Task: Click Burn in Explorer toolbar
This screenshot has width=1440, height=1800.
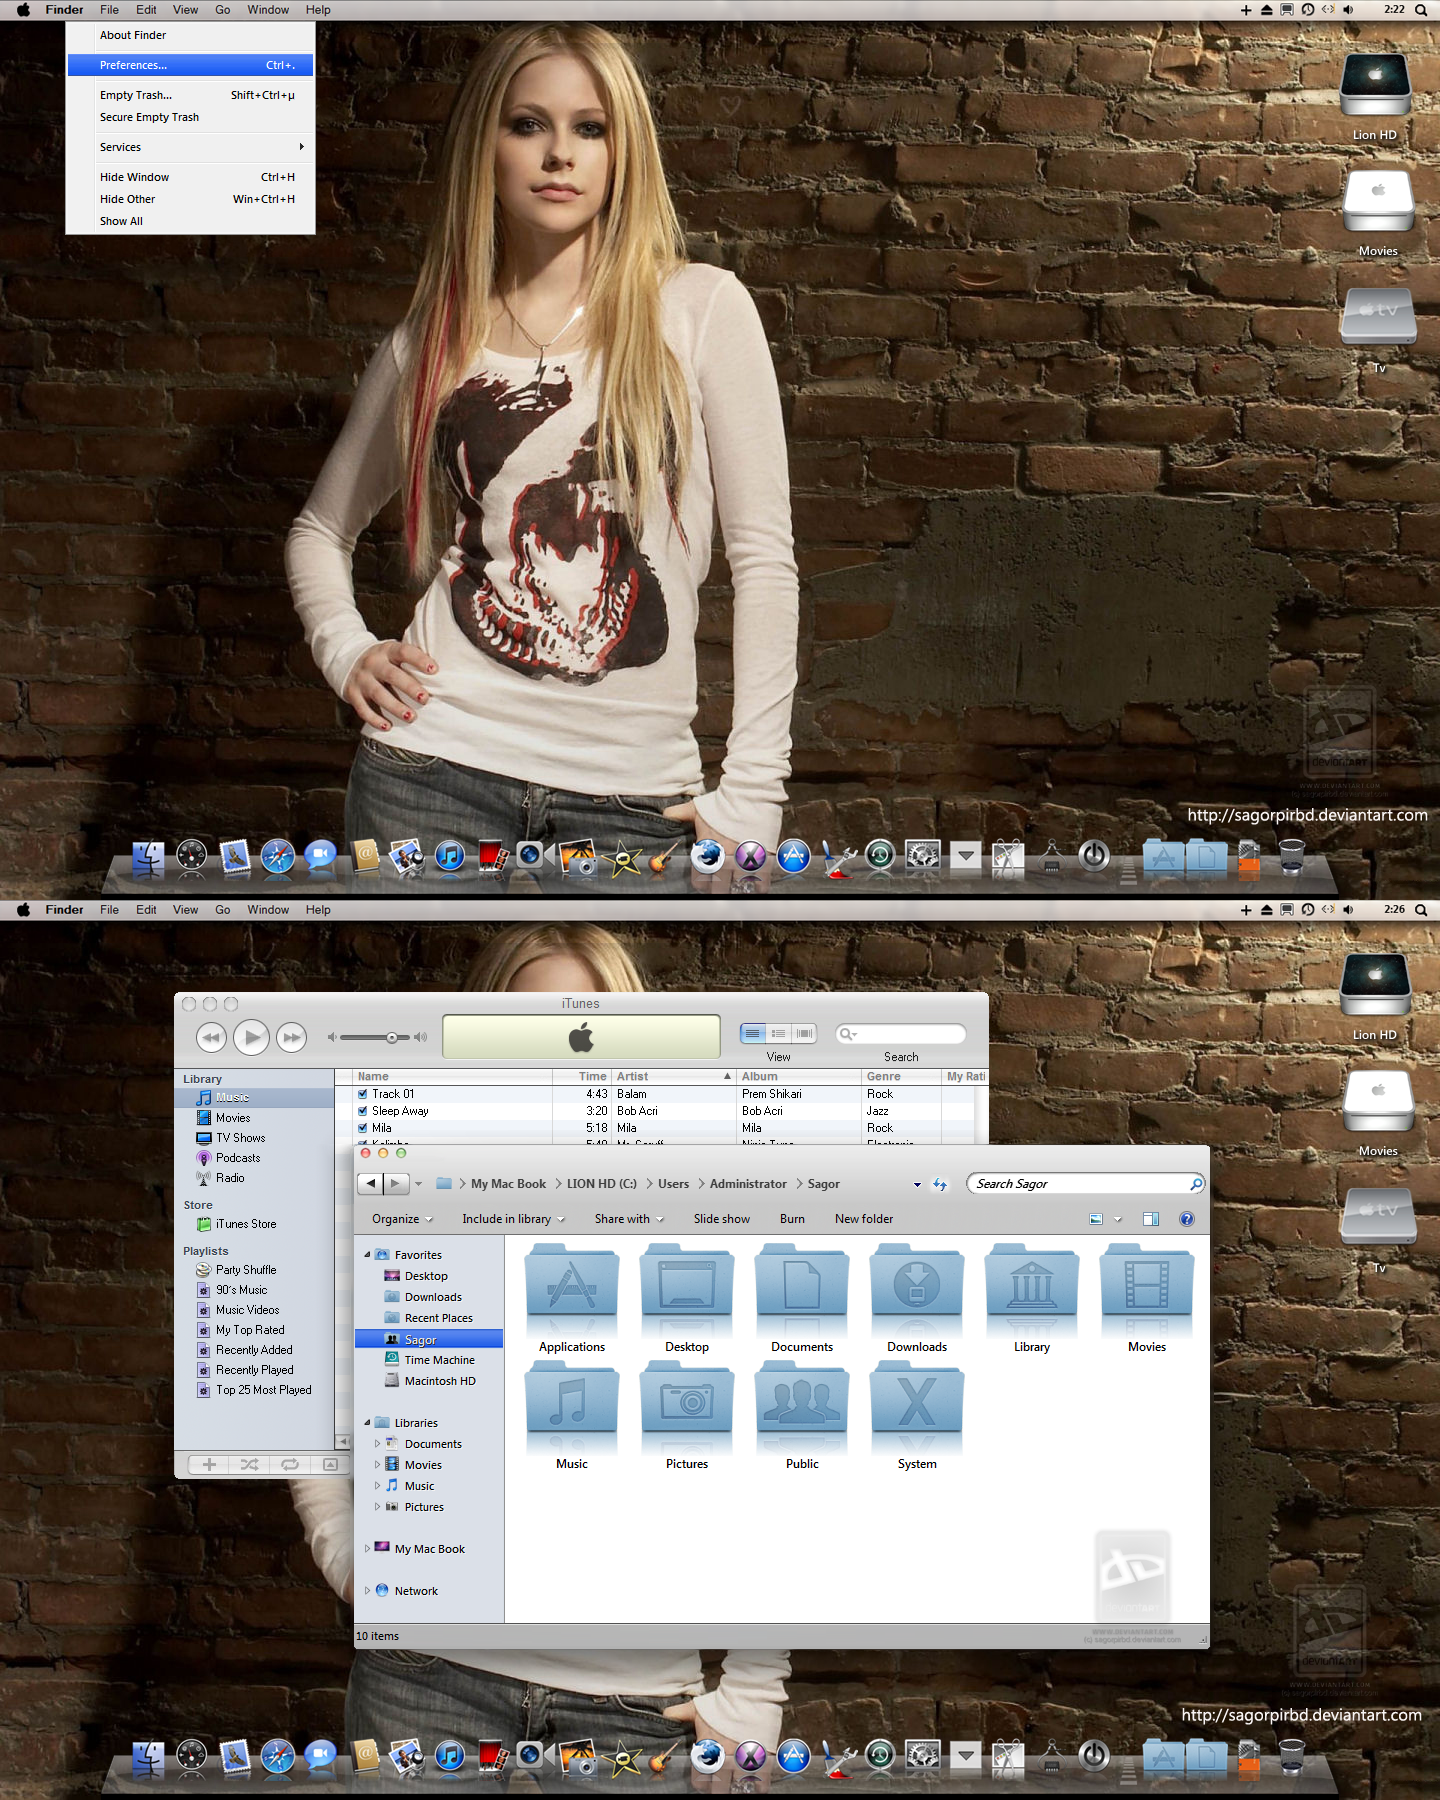Action: (x=792, y=1219)
